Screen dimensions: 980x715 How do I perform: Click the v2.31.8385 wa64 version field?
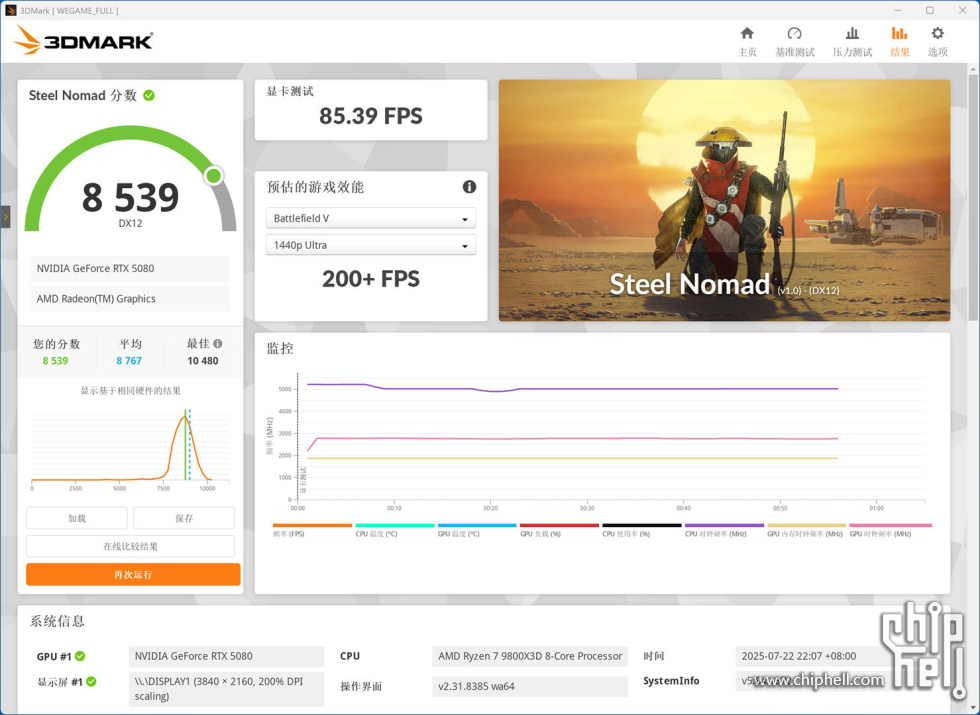click(530, 686)
